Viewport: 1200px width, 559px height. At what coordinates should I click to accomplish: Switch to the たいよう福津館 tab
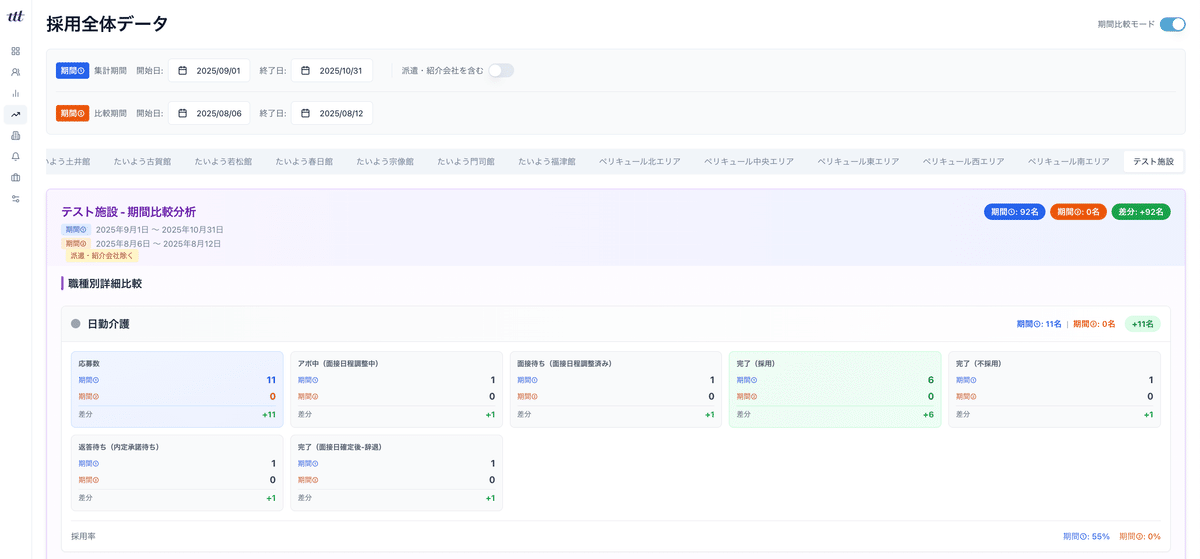[x=547, y=161]
